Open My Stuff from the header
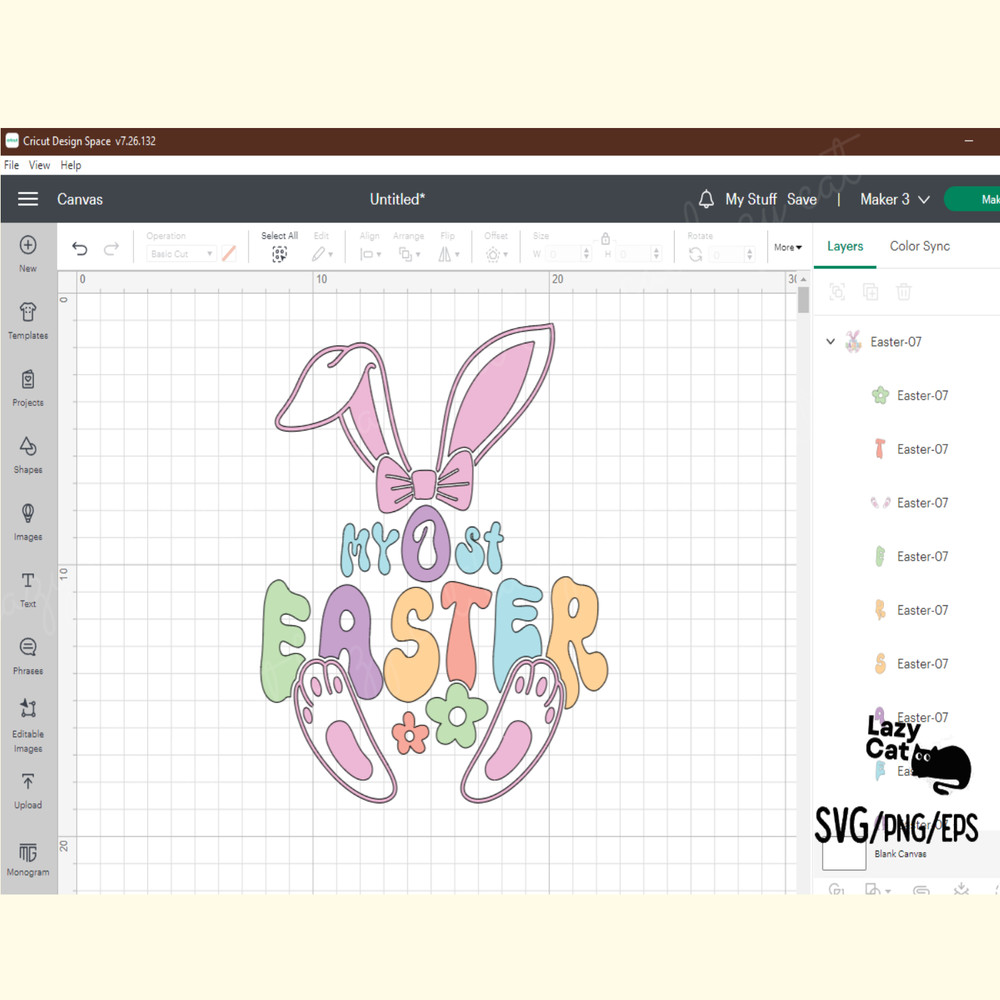This screenshot has width=1000, height=1000. coord(751,199)
